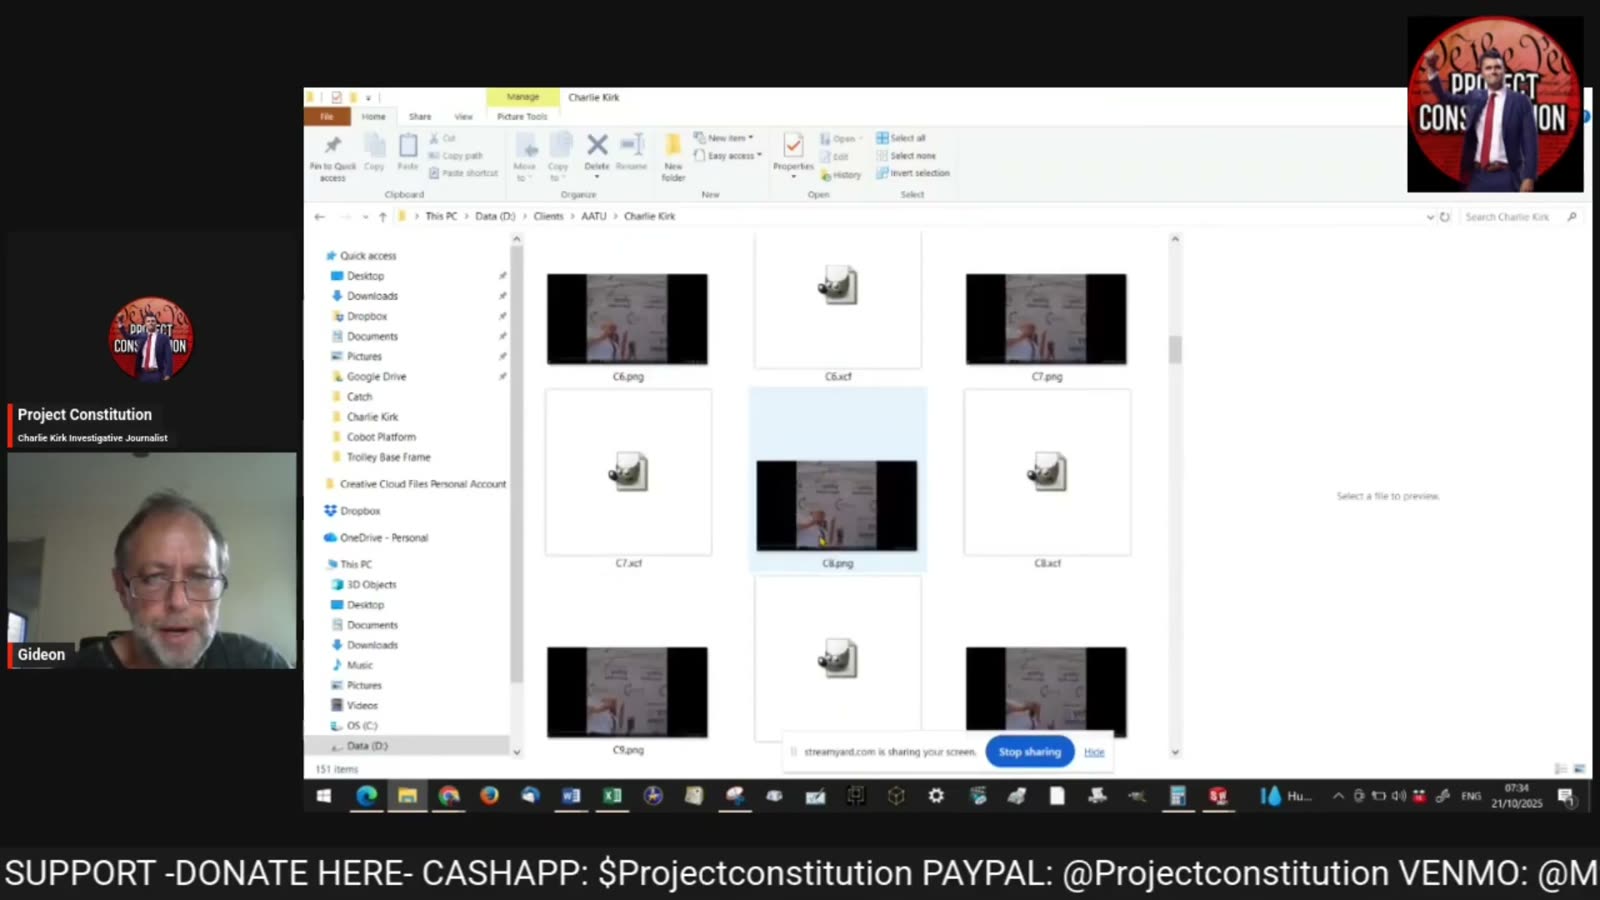Click the Cut scissors command

click(x=443, y=138)
